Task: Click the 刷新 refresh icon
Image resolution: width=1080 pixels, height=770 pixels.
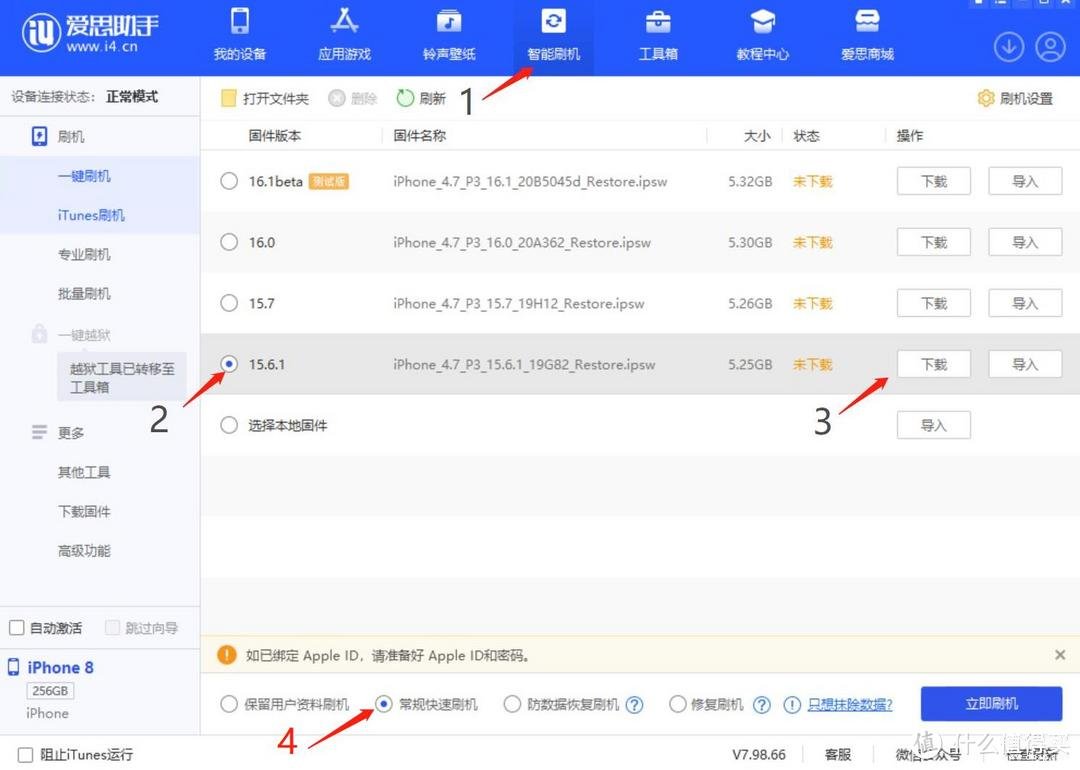Action: click(x=405, y=98)
